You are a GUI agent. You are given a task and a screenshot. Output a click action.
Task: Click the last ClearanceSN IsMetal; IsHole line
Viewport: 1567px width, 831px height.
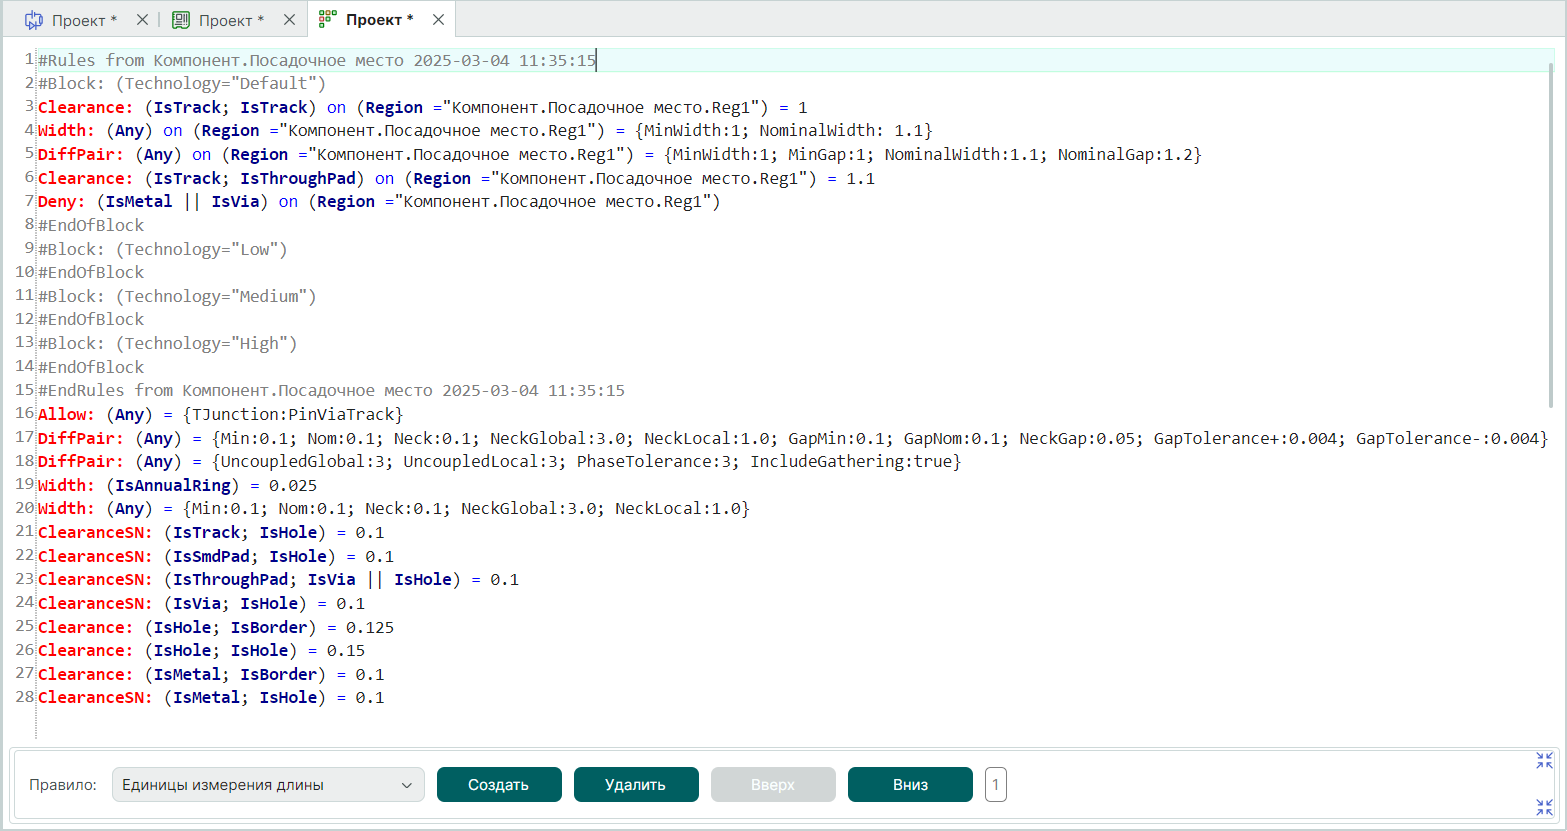211,698
